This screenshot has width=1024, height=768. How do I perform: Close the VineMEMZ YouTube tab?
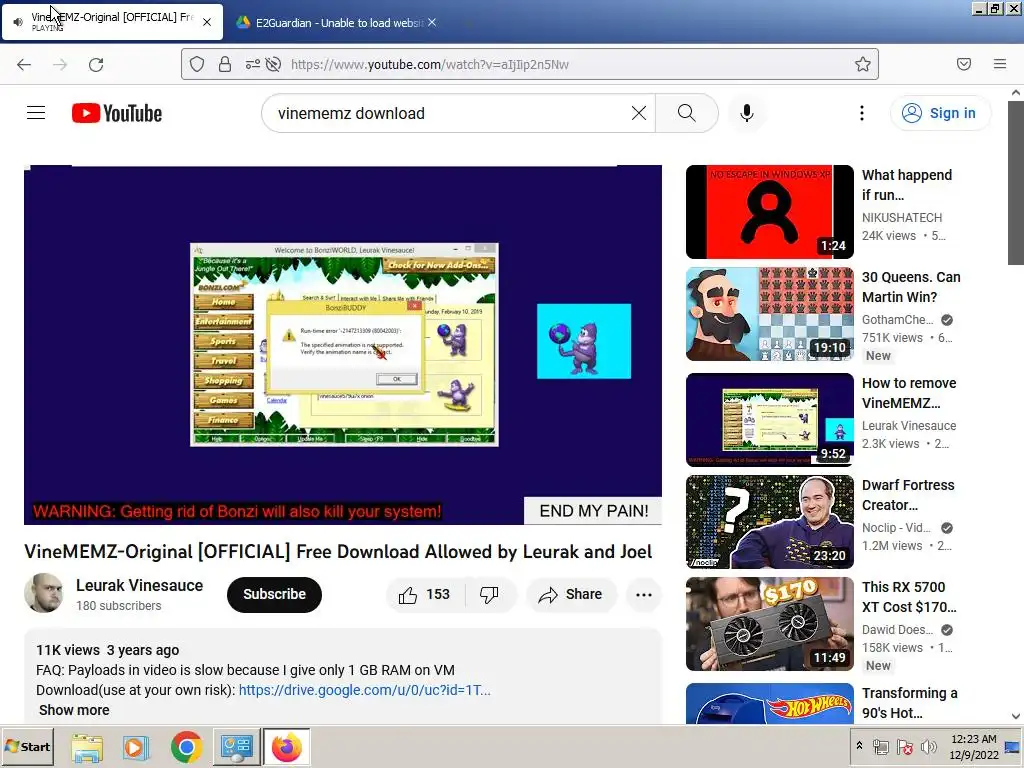click(207, 22)
